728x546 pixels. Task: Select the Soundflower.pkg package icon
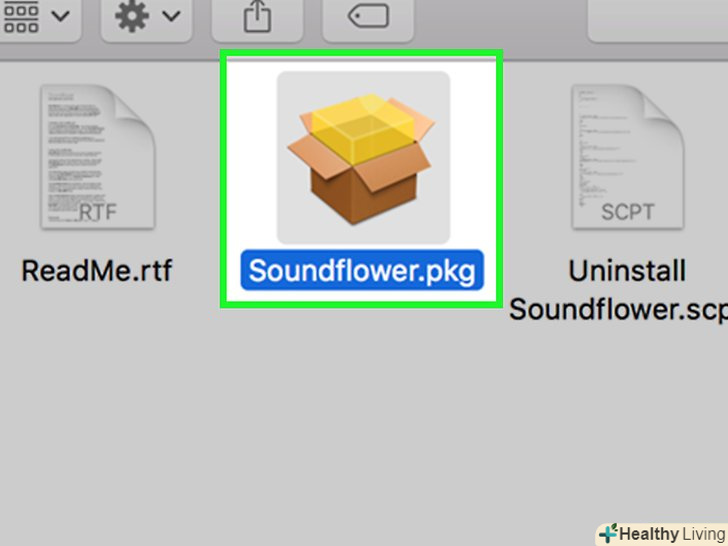pyautogui.click(x=363, y=157)
